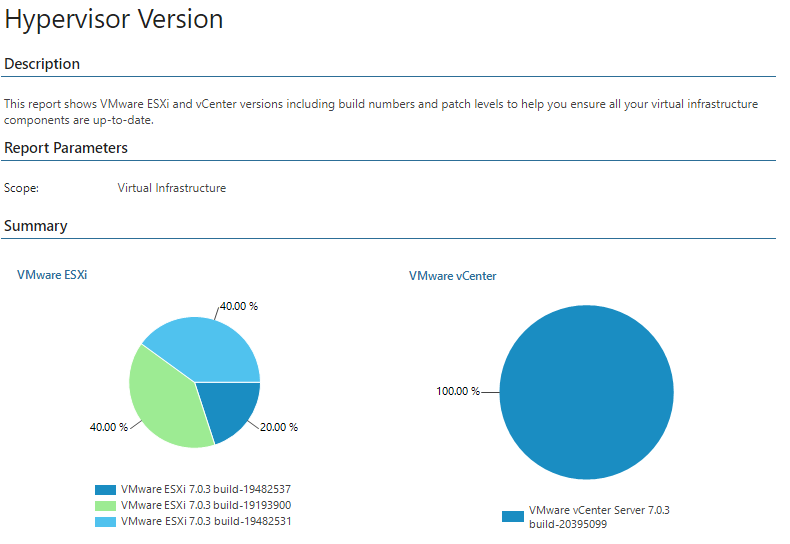Click the Hypervisor Version report title
Viewport: 790px width, 544px height.
coord(114,20)
